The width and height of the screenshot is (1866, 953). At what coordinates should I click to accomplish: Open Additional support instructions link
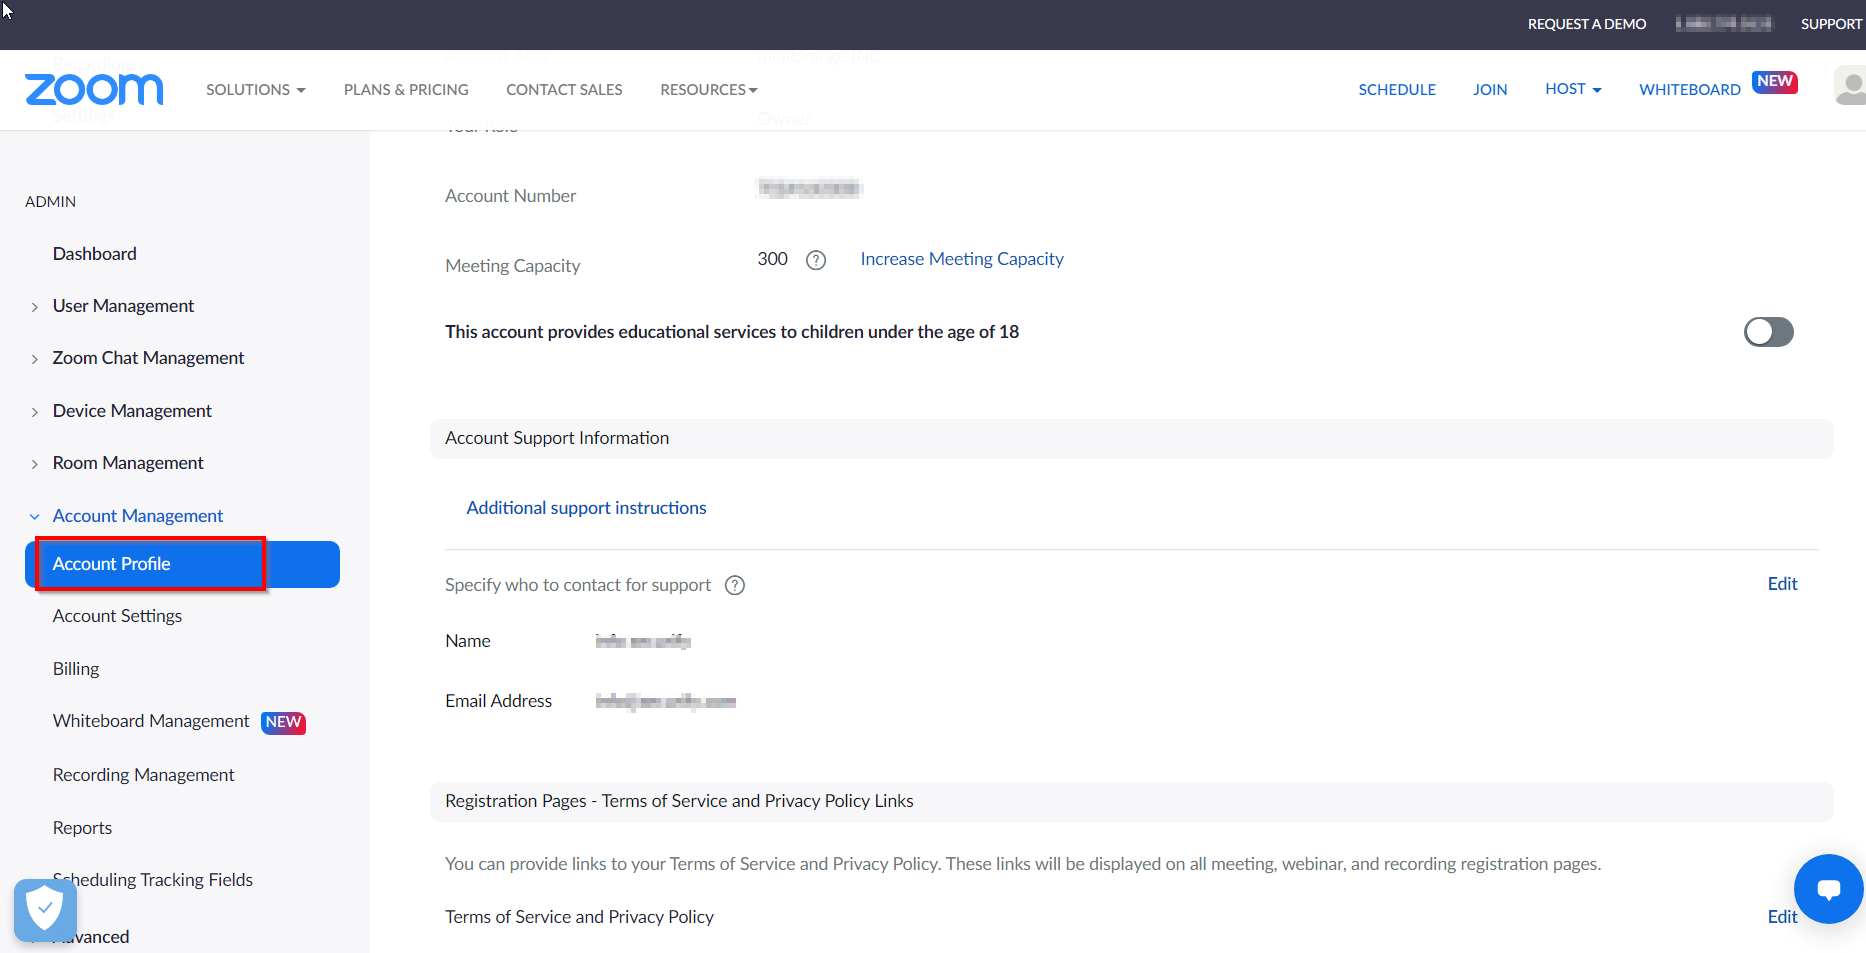coord(586,508)
